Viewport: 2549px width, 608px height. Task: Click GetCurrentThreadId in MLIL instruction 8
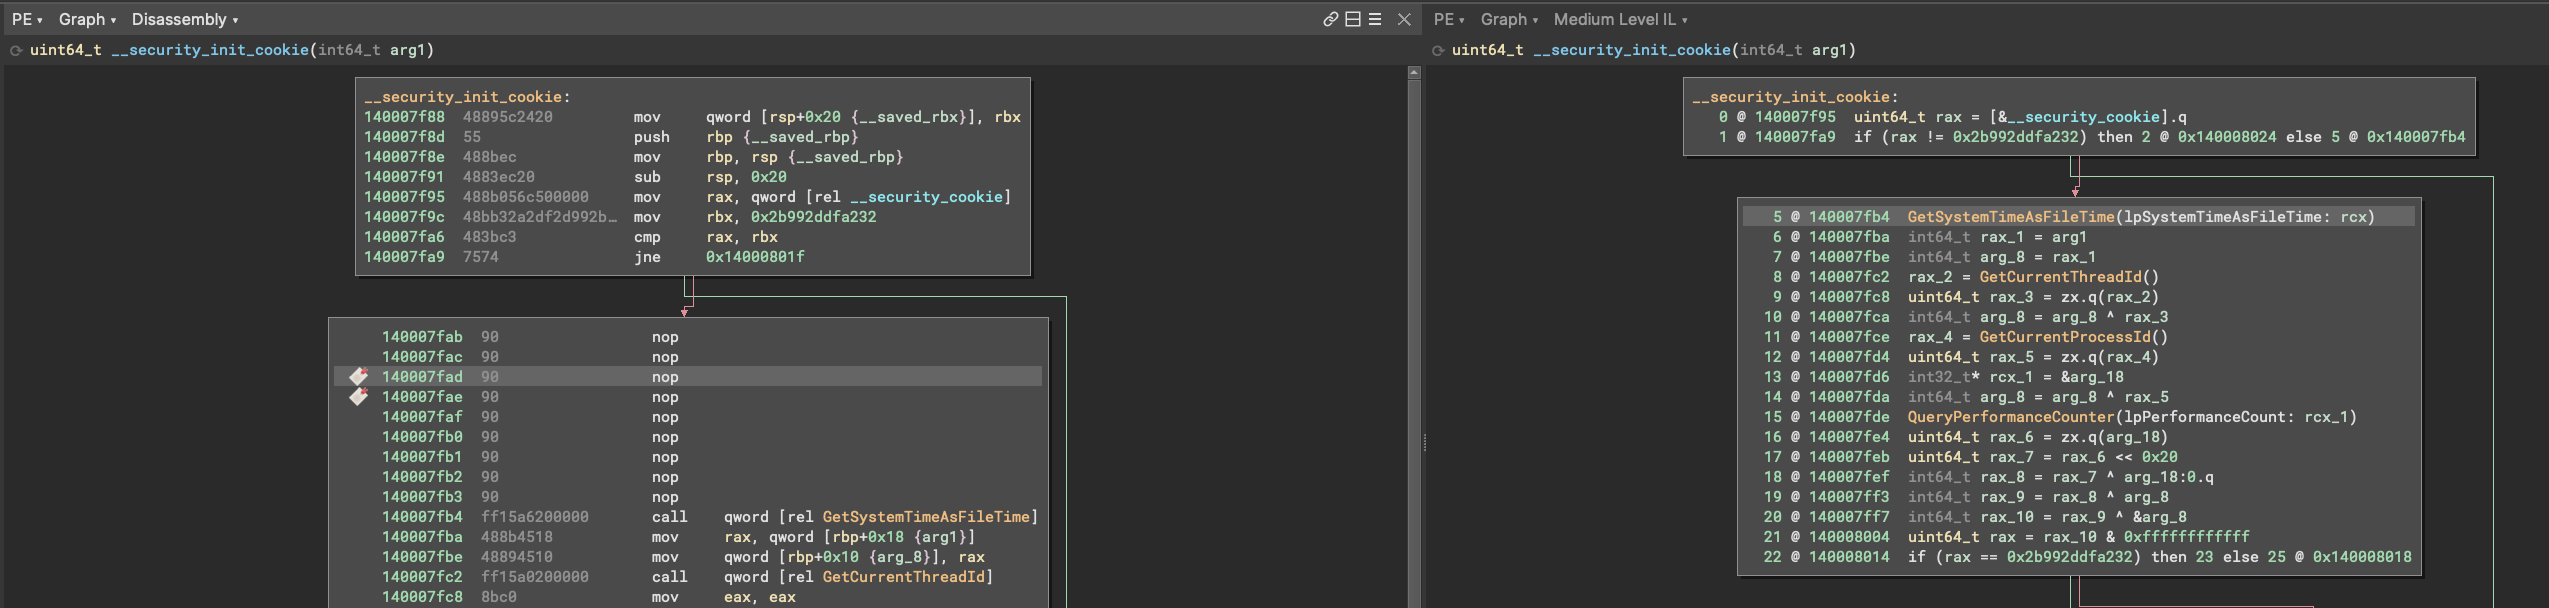pos(2060,277)
